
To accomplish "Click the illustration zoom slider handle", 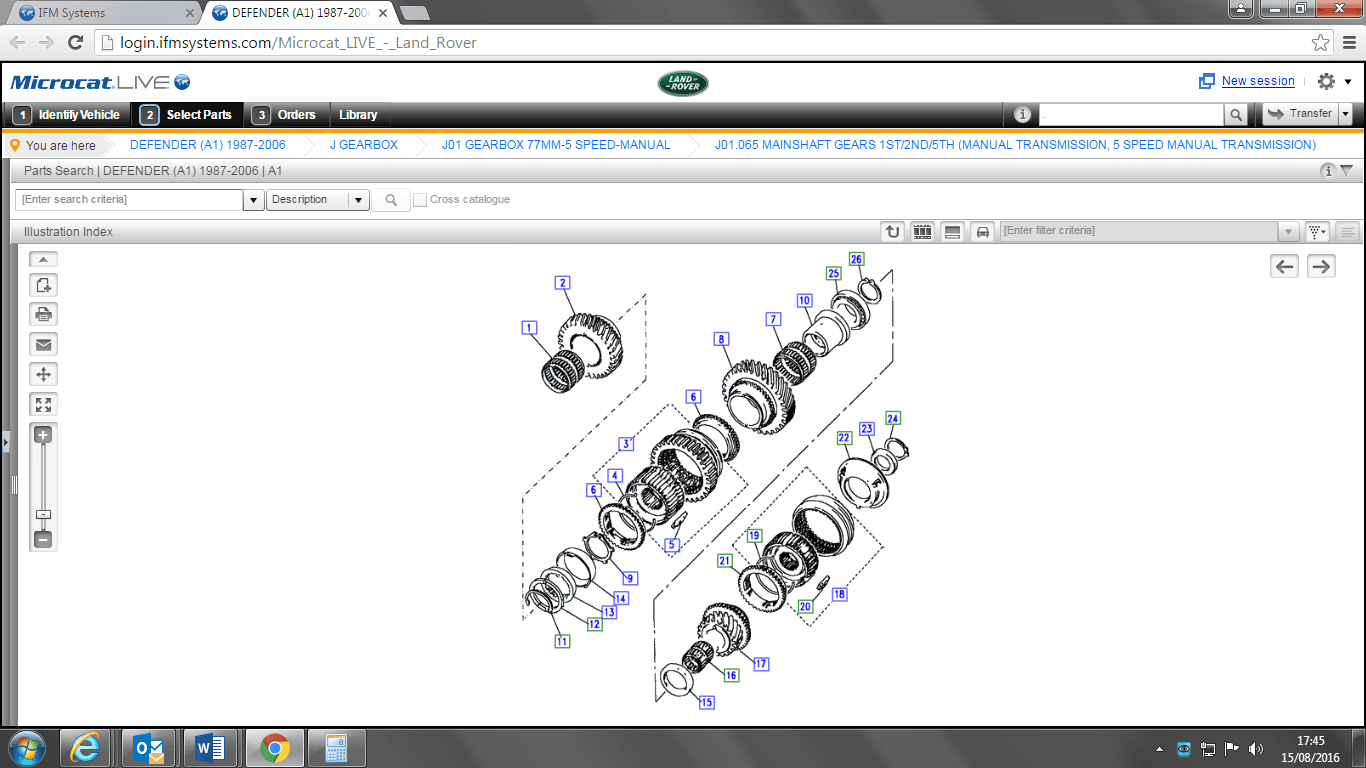I will click(43, 514).
